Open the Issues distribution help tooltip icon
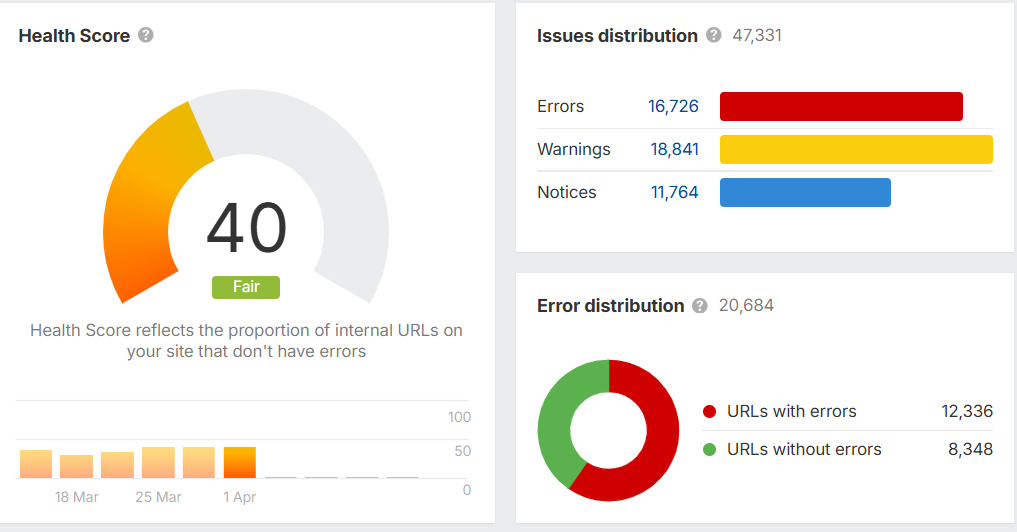This screenshot has height=532, width=1017. [x=713, y=36]
